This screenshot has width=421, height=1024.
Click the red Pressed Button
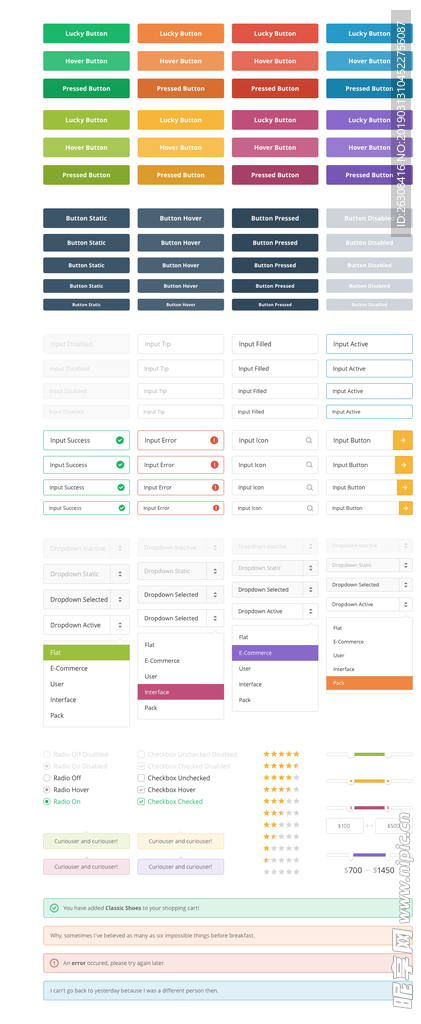point(275,88)
